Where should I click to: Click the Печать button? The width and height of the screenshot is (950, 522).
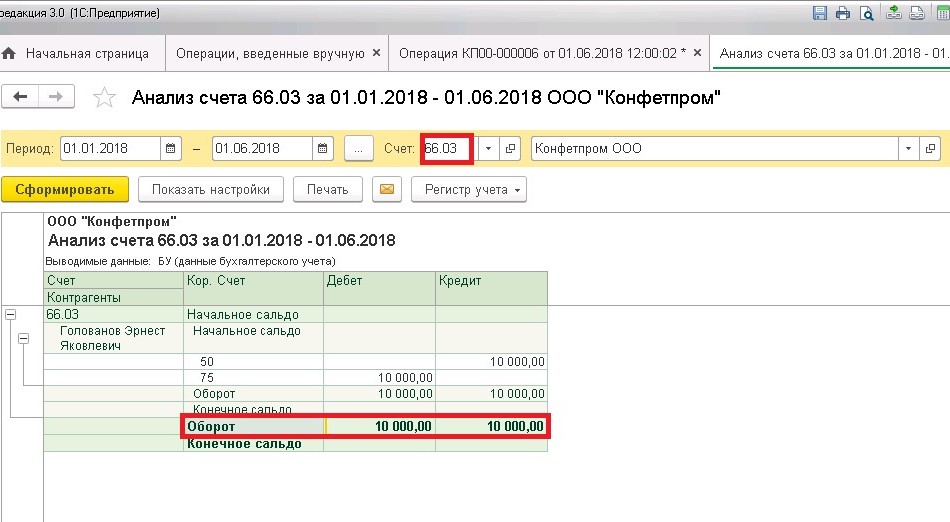(328, 190)
